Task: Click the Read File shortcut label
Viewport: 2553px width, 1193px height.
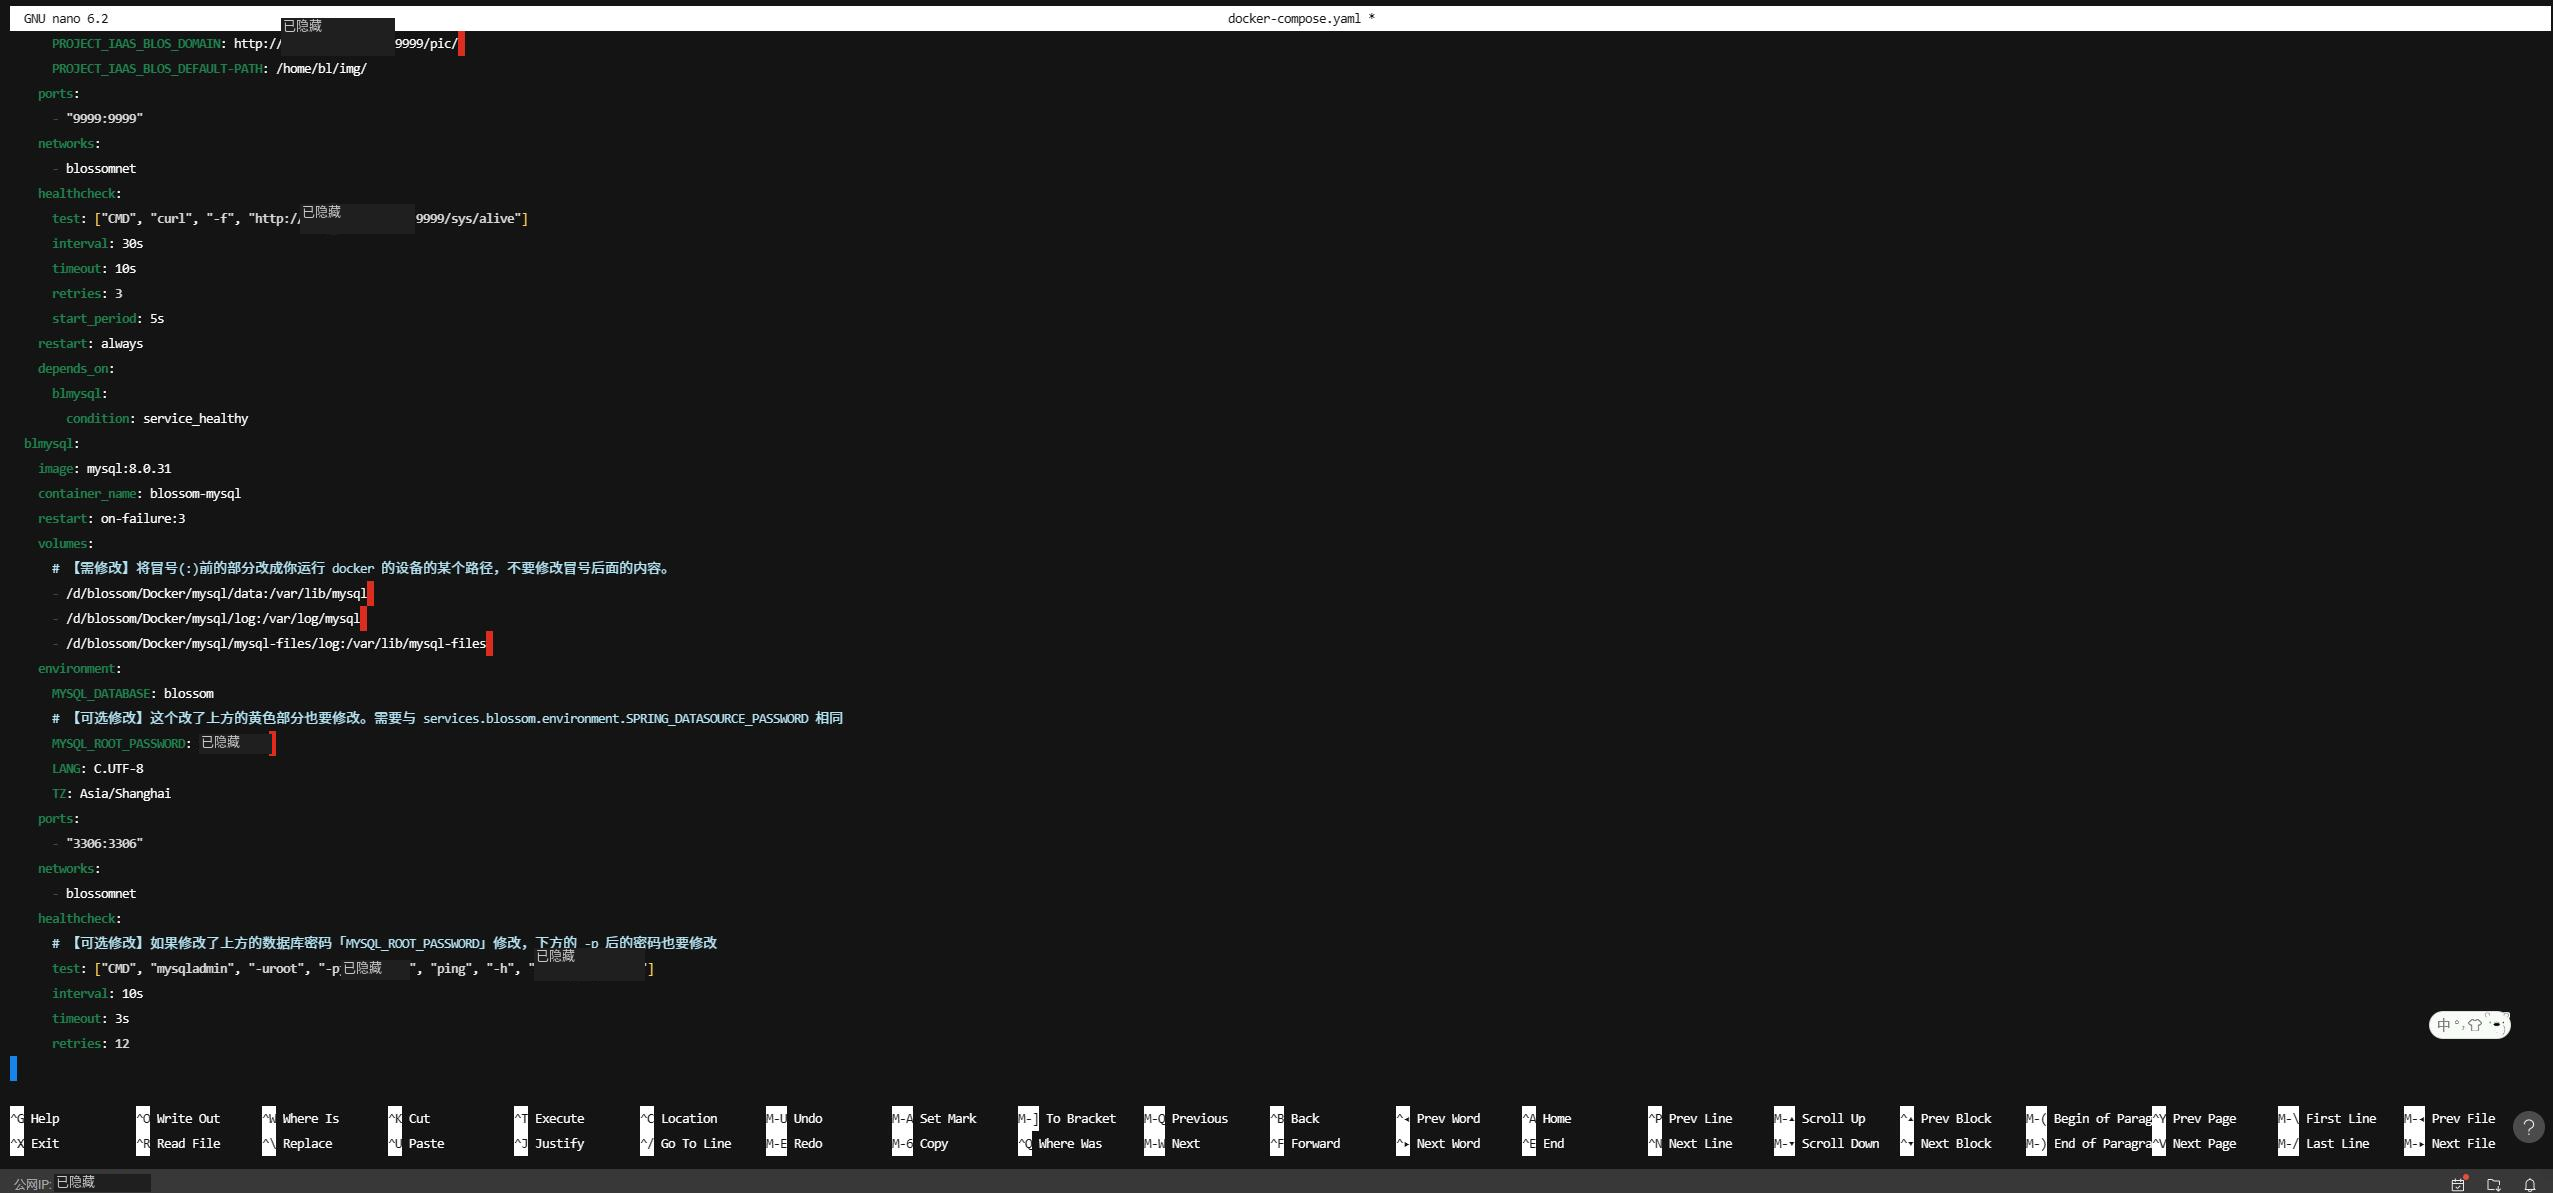Action: pos(188,1143)
